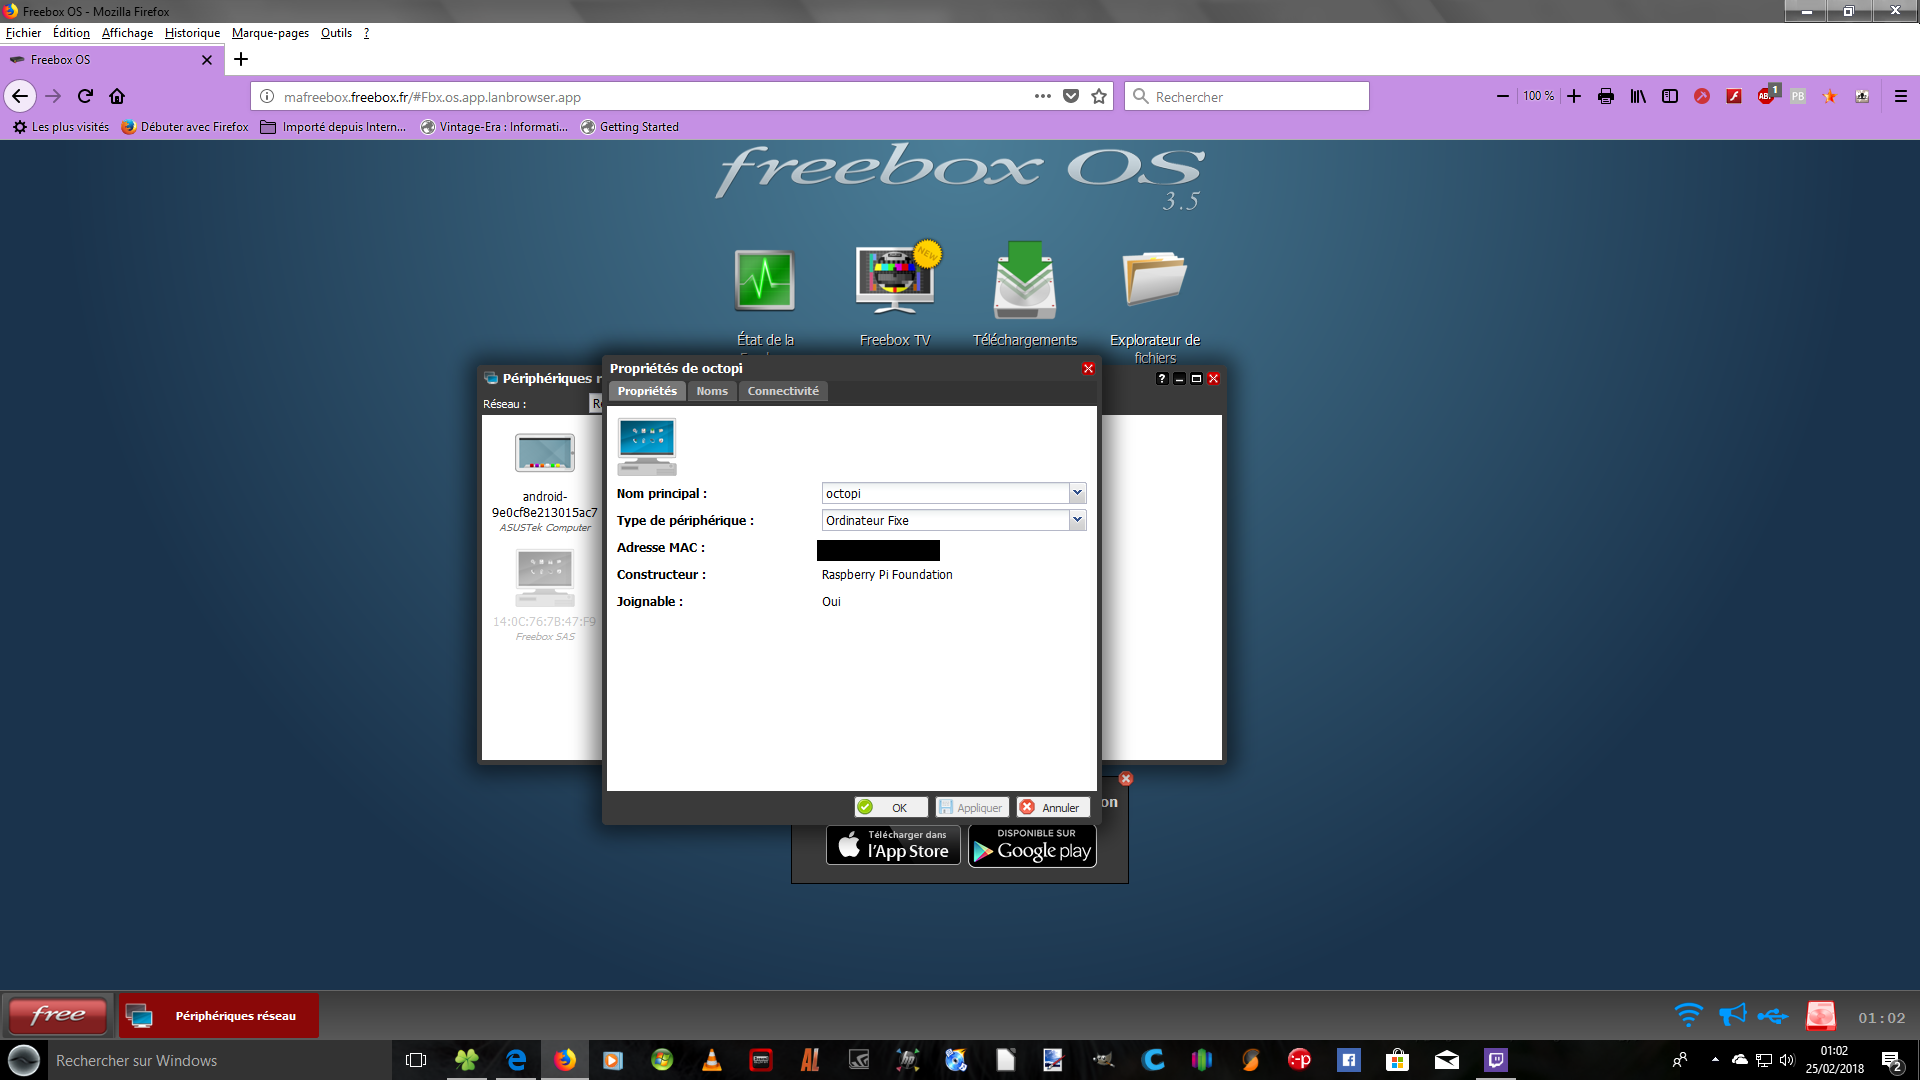Screen dimensions: 1920x1080
Task: Open Explorateur de fichiers app
Action: coord(1155,278)
